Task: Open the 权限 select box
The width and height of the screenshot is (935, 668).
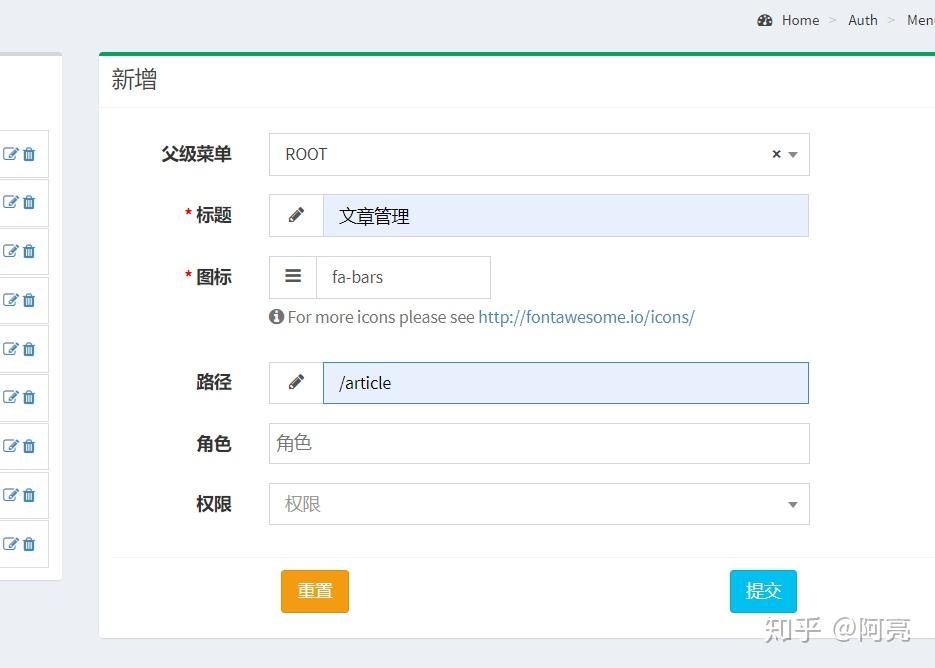Action: [x=539, y=504]
